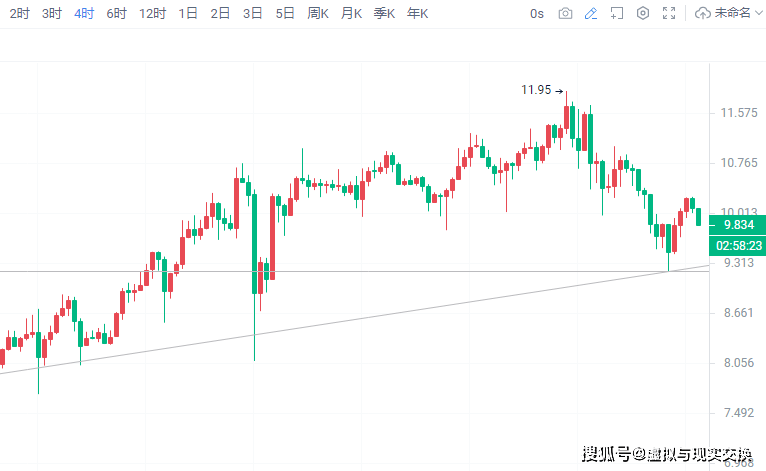
Task: Click the 9.834 current price label
Action: [x=737, y=225]
